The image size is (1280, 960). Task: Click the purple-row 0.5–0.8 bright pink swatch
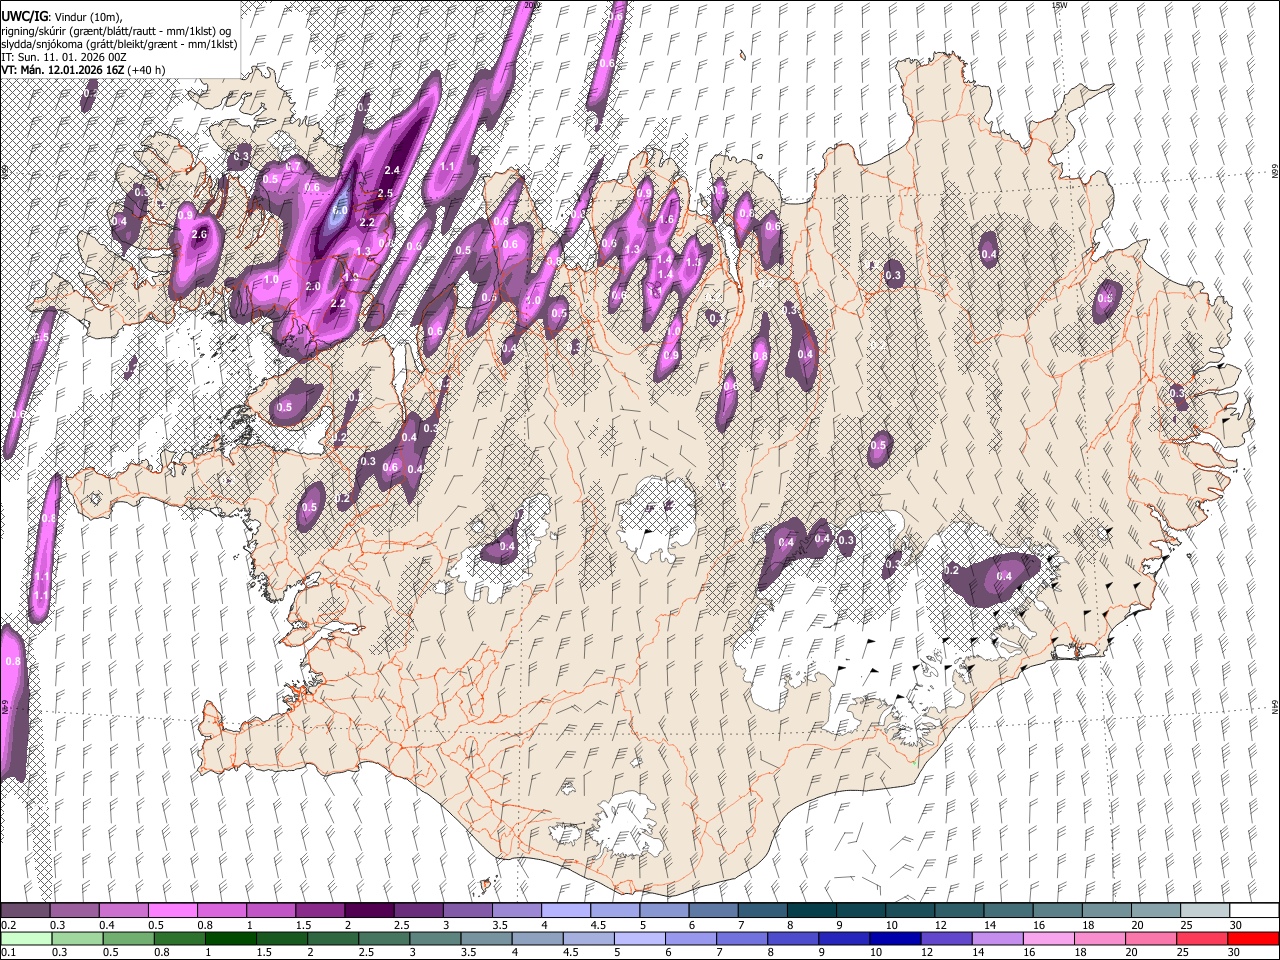pyautogui.click(x=173, y=911)
